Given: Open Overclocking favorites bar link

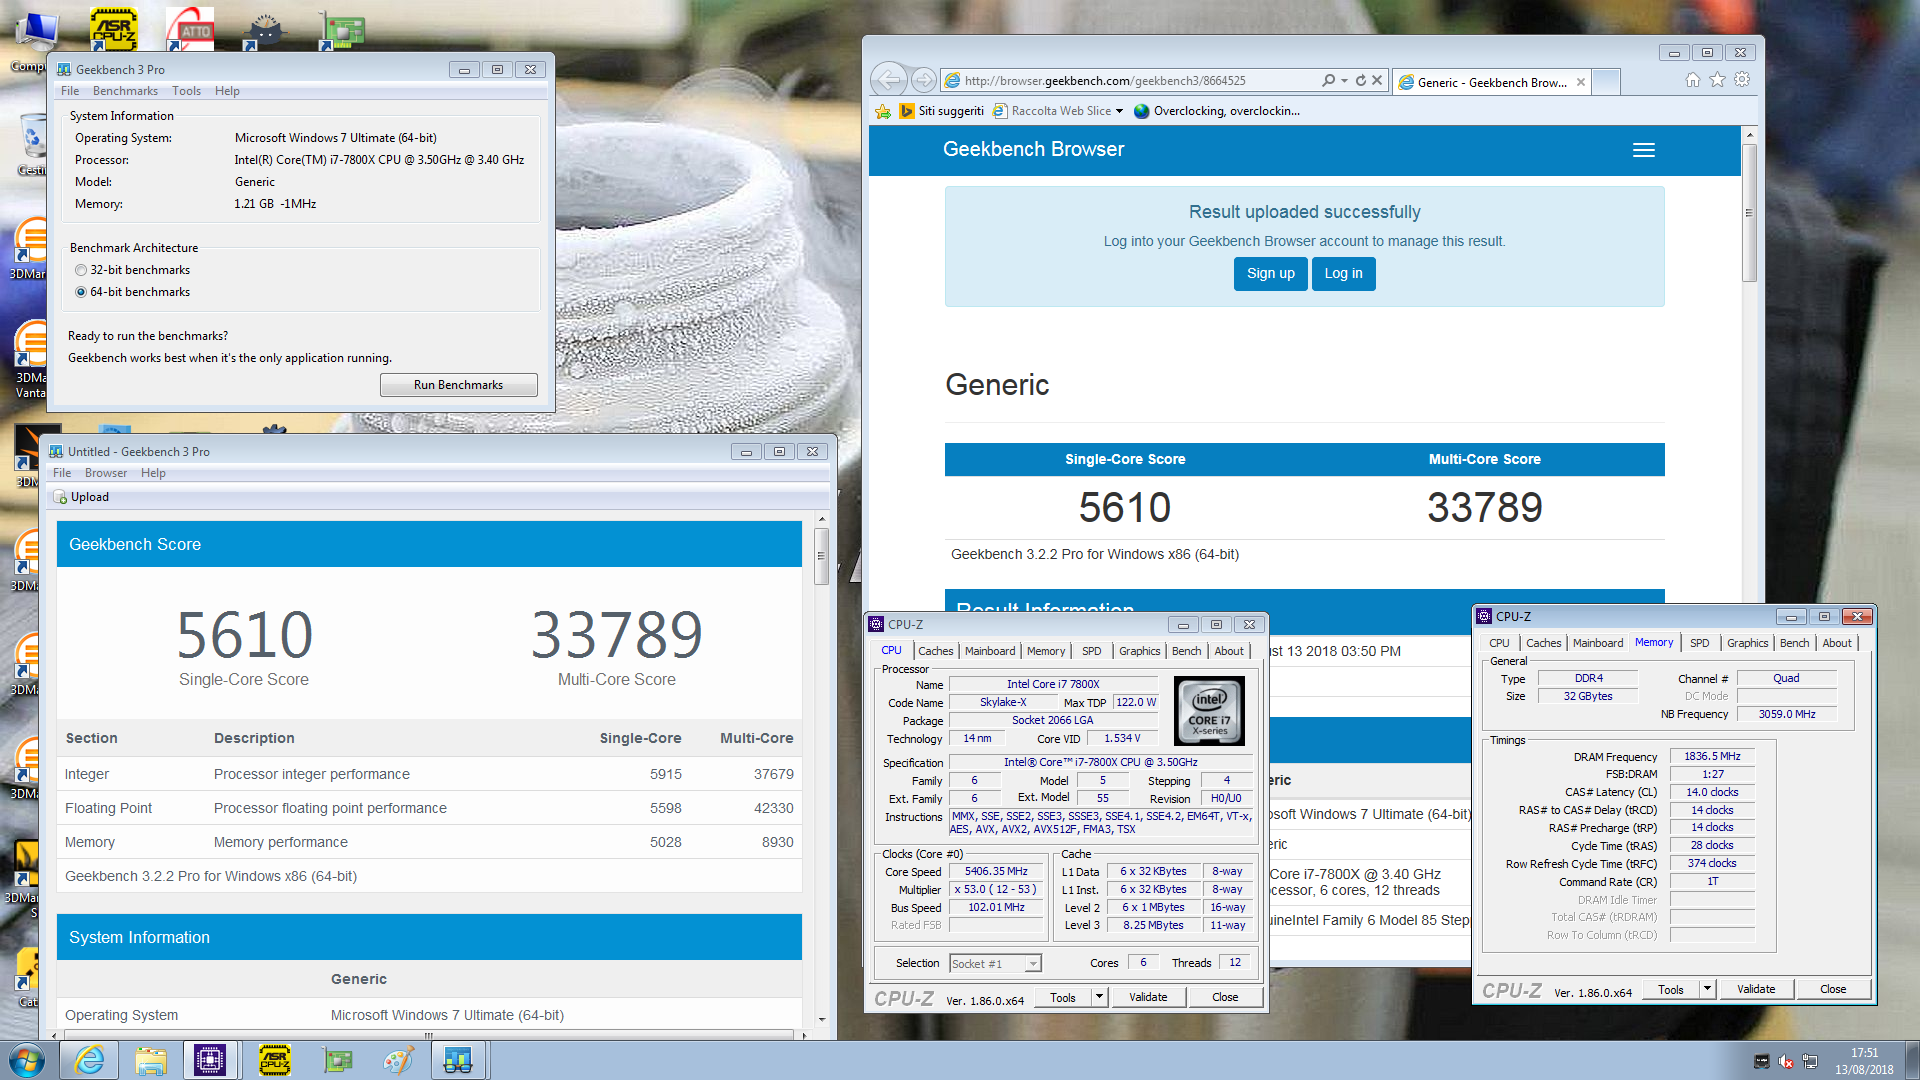Looking at the screenshot, I should (x=1218, y=111).
